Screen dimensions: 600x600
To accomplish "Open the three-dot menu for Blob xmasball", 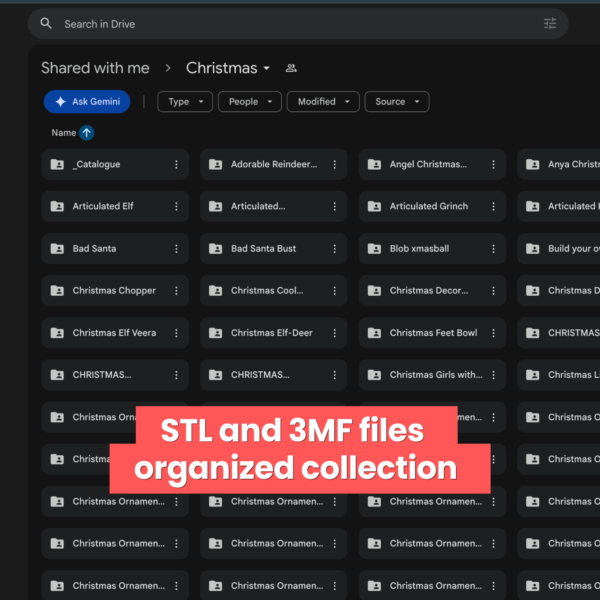I will click(494, 249).
